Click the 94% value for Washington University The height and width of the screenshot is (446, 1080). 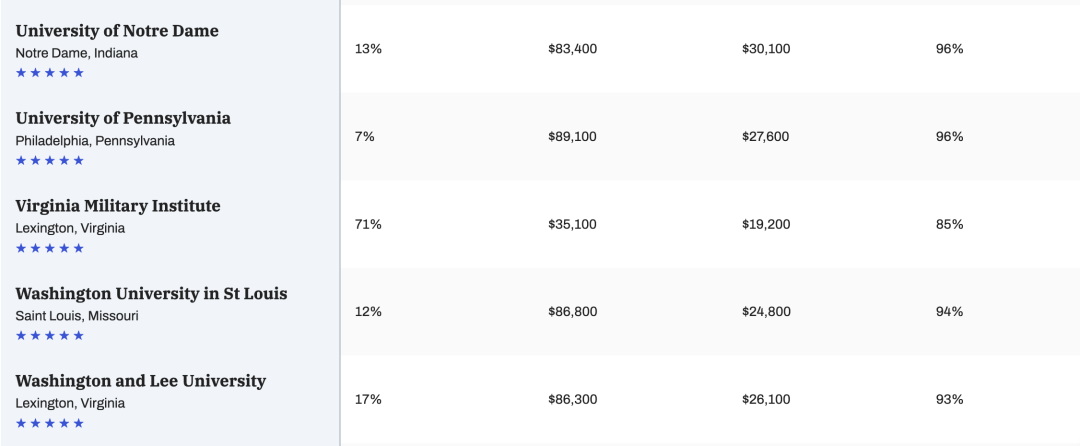point(949,312)
